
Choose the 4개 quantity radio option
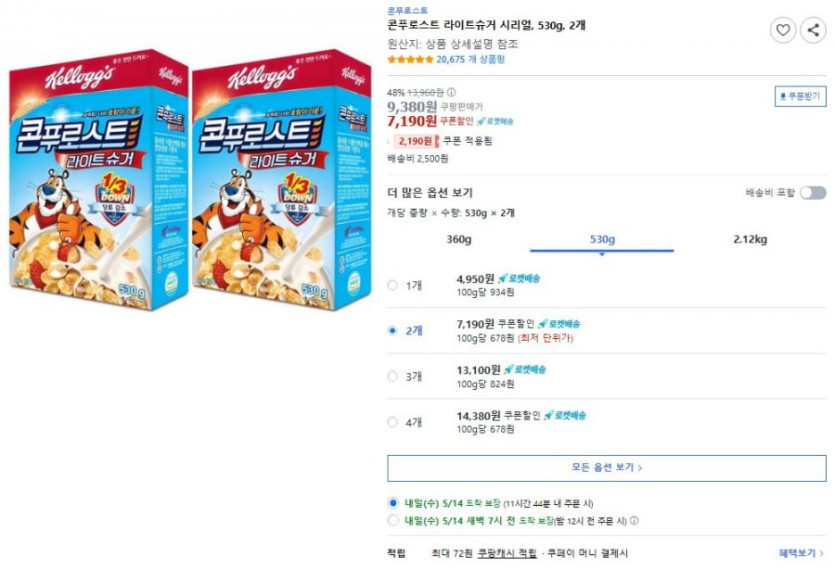pos(393,422)
